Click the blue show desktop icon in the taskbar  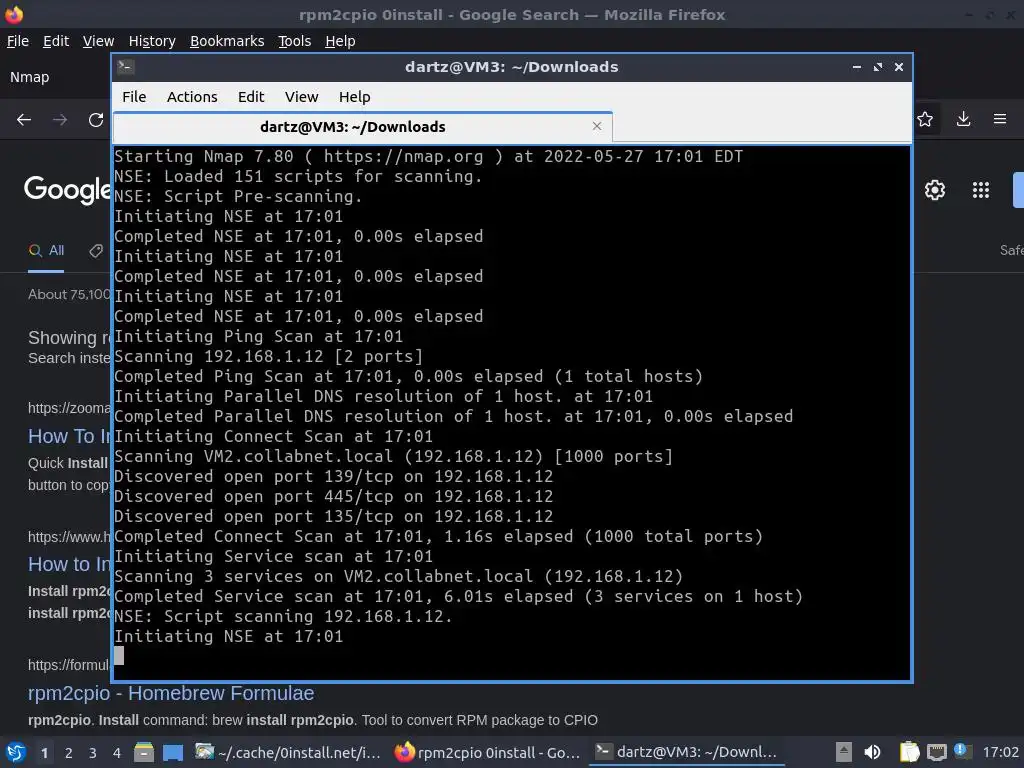tap(173, 752)
